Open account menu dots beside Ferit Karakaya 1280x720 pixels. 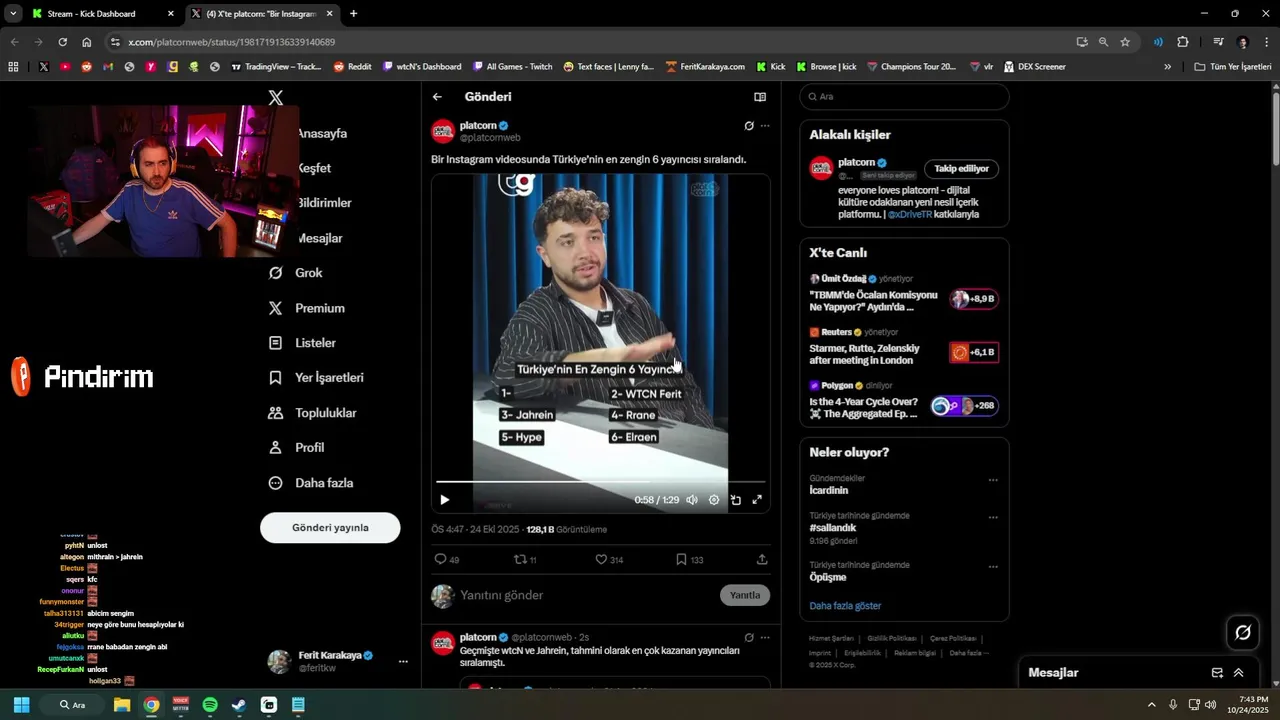point(403,662)
